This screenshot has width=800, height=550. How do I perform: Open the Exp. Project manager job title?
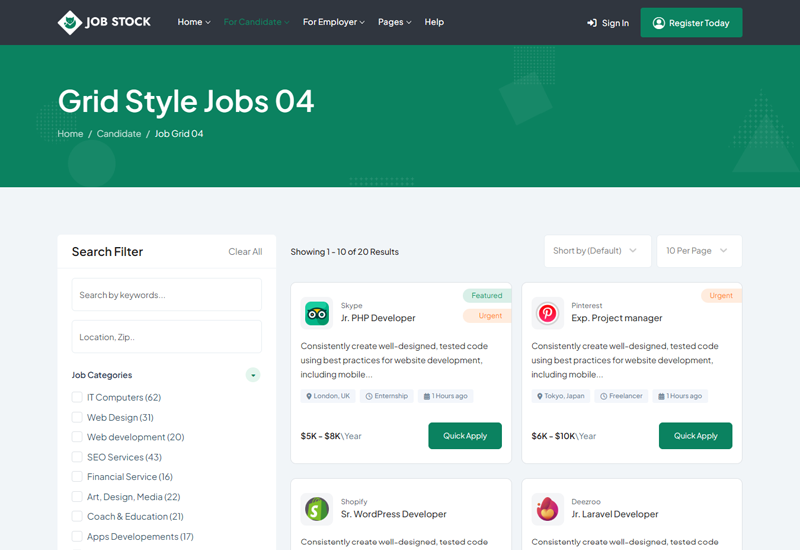[x=617, y=318]
